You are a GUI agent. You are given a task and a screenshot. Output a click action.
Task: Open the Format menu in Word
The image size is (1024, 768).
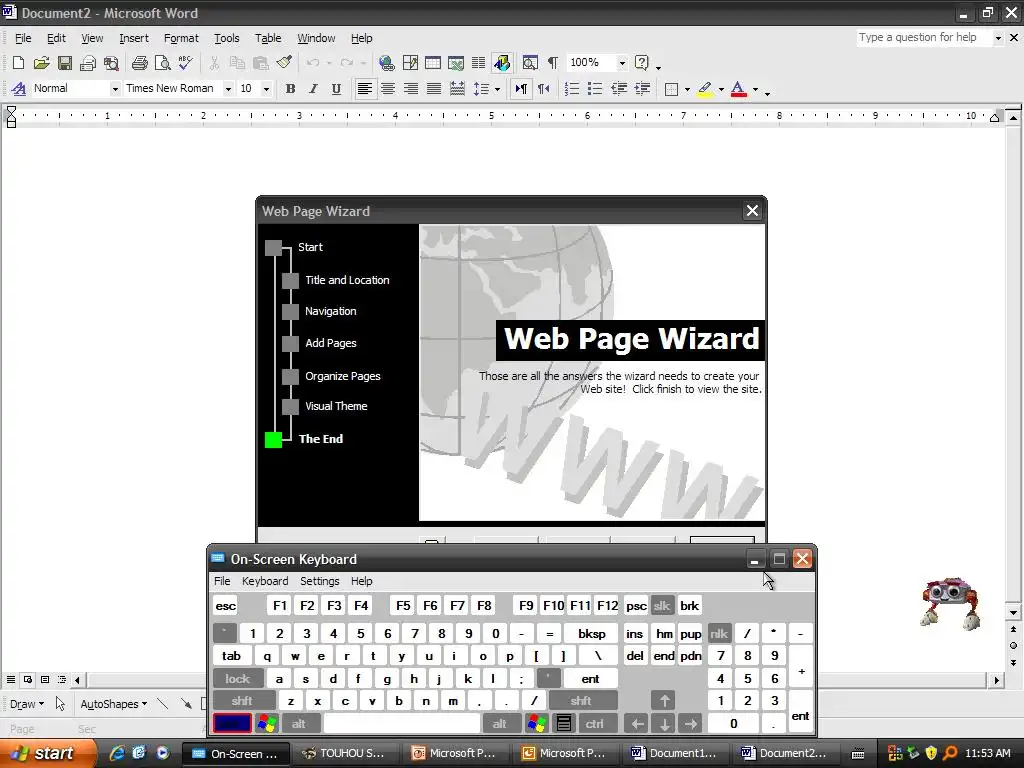pyautogui.click(x=181, y=39)
